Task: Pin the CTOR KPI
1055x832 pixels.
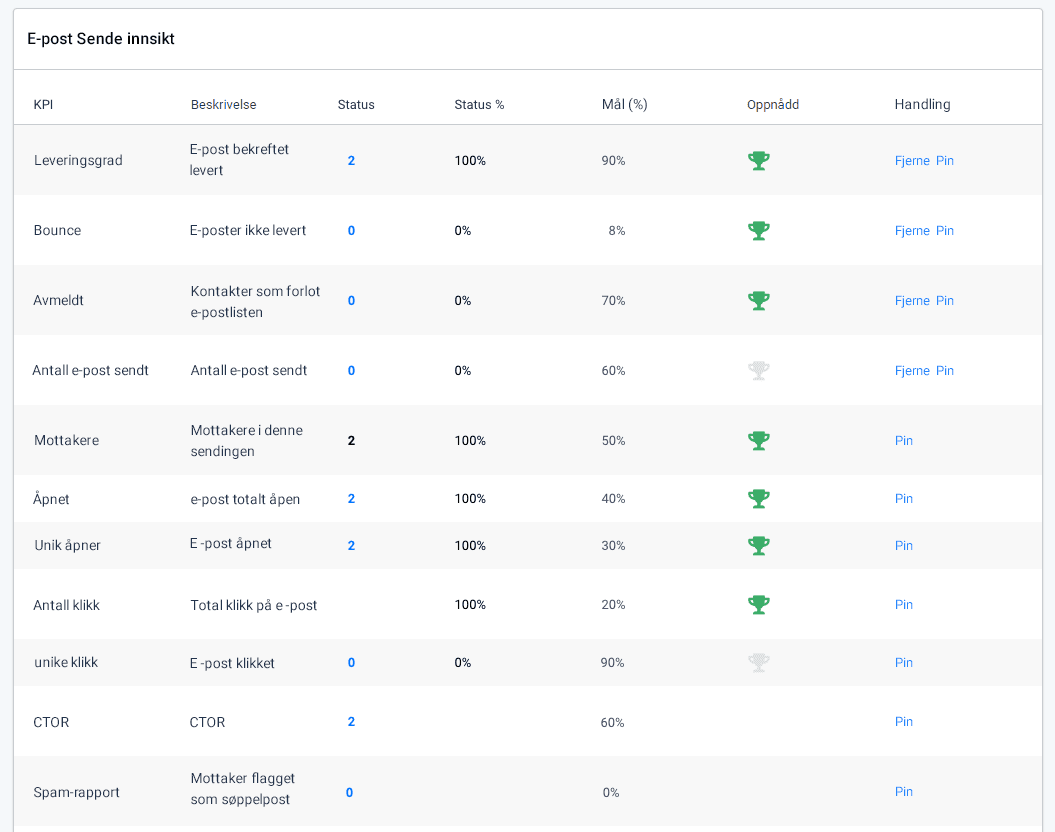Action: coord(904,722)
